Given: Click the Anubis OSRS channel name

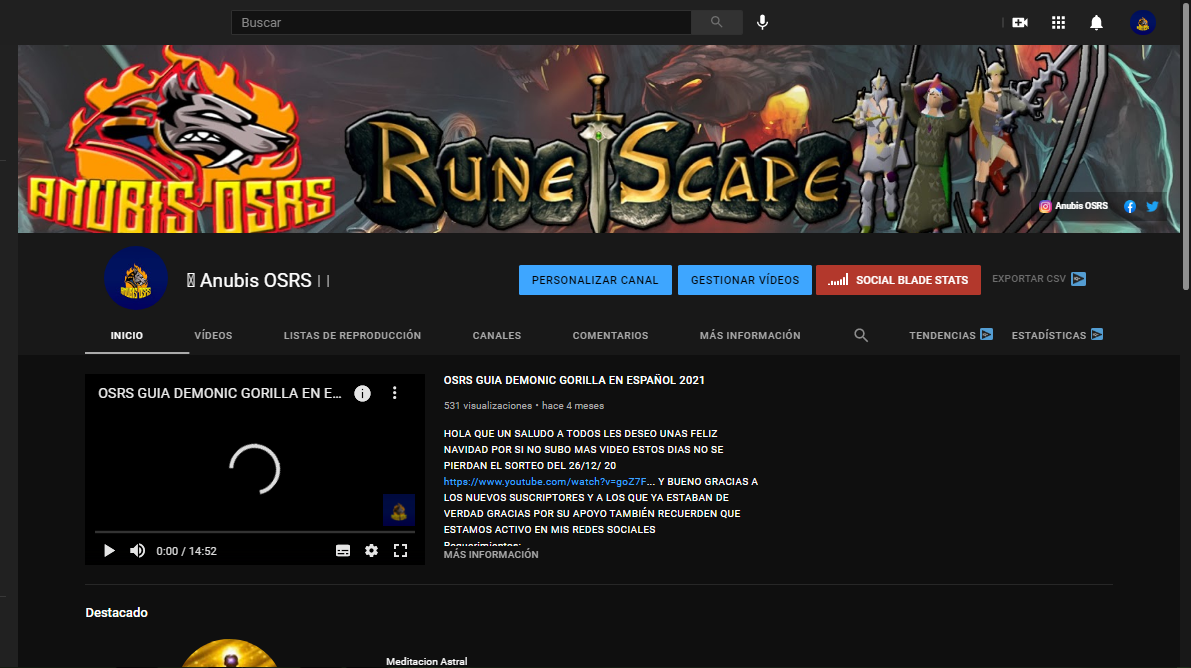Looking at the screenshot, I should 255,280.
